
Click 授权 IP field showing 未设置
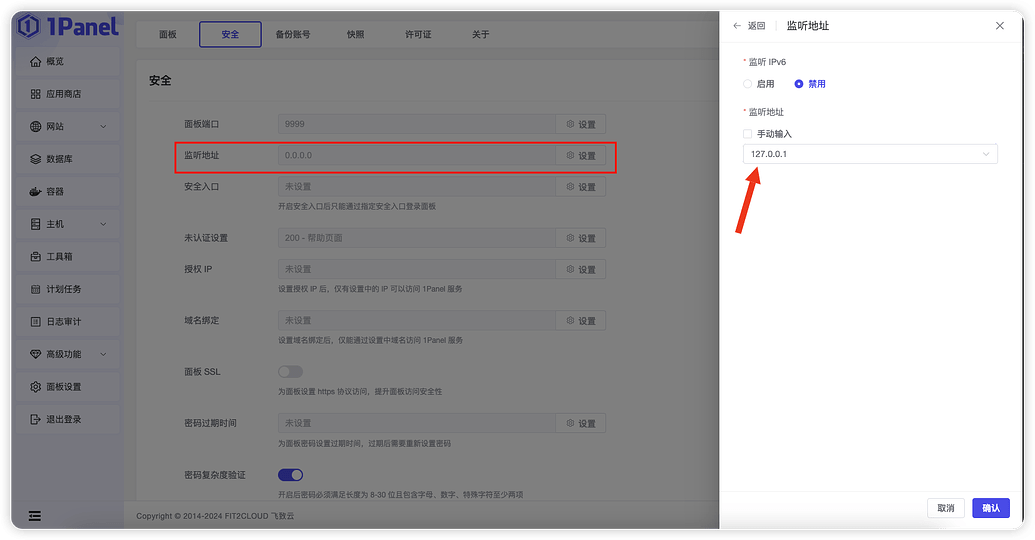417,269
